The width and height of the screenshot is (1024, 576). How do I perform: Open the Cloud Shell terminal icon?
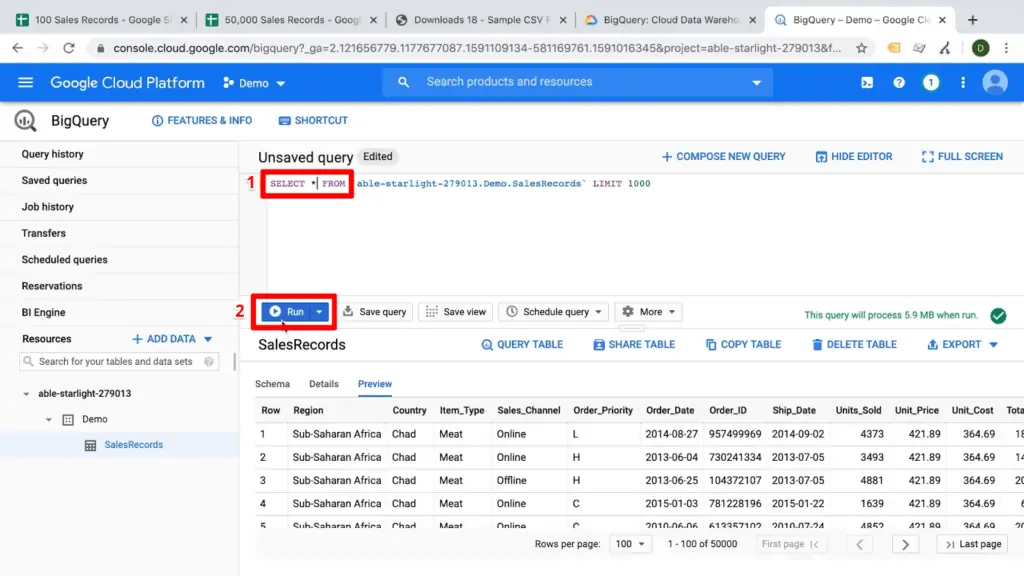[x=866, y=83]
